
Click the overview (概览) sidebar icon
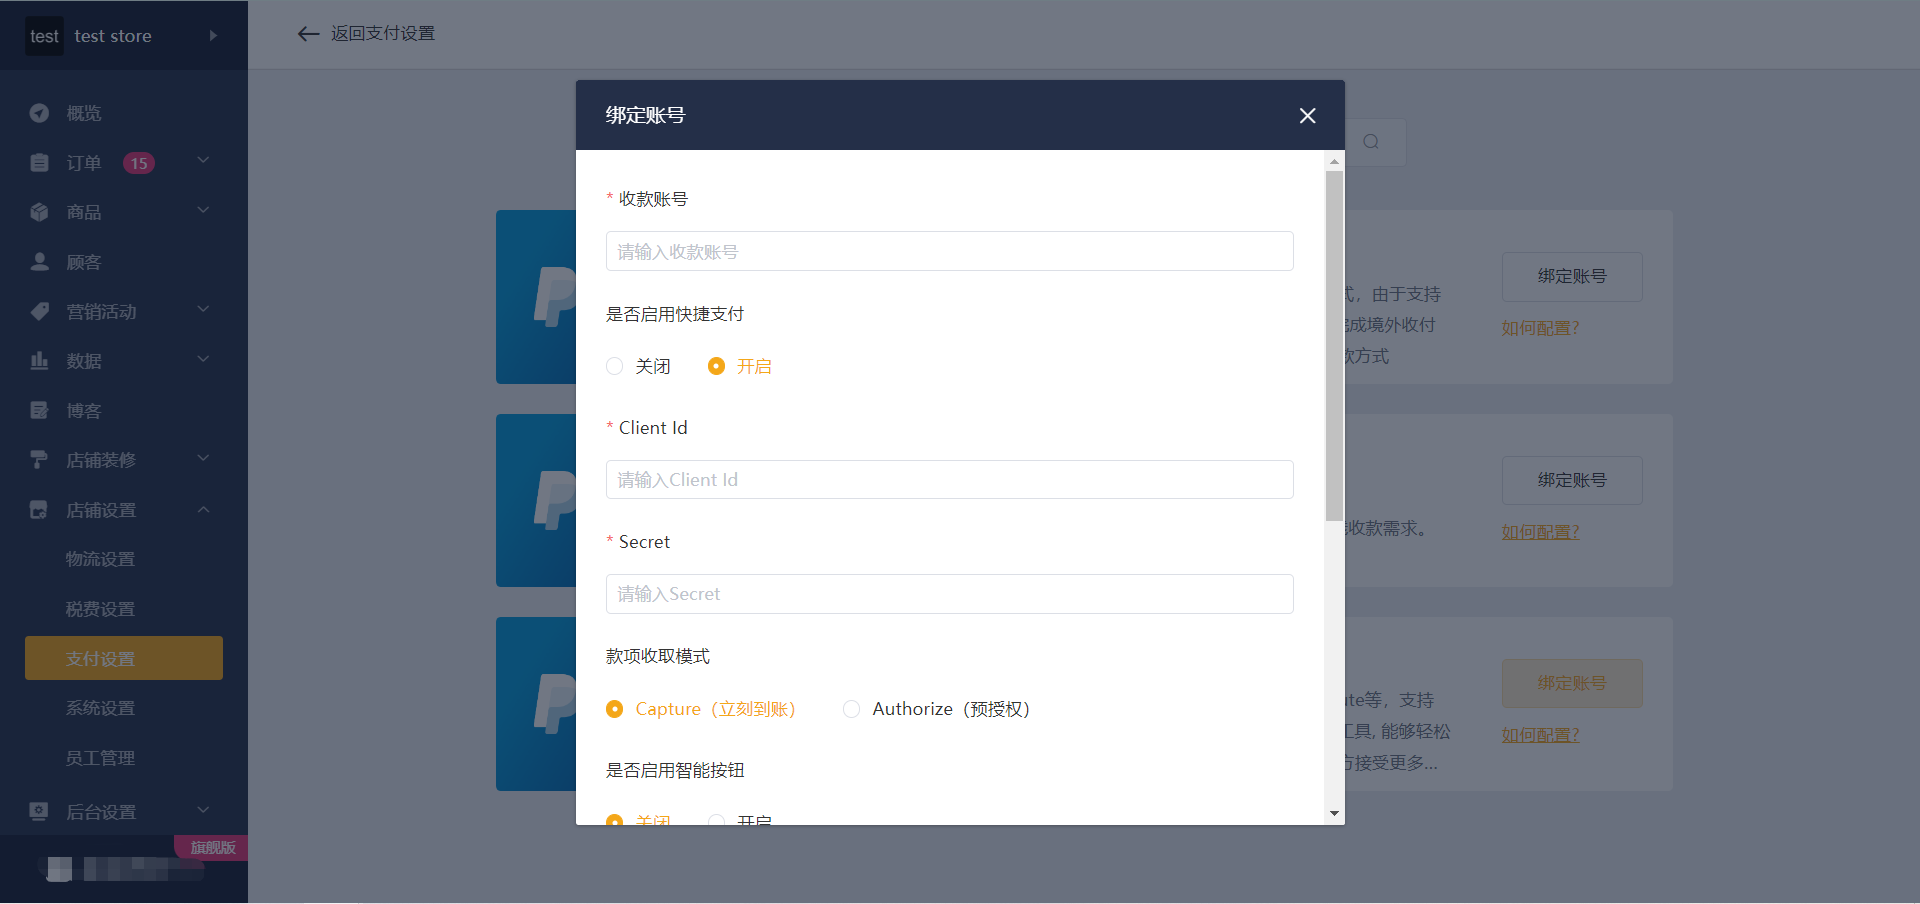click(39, 113)
